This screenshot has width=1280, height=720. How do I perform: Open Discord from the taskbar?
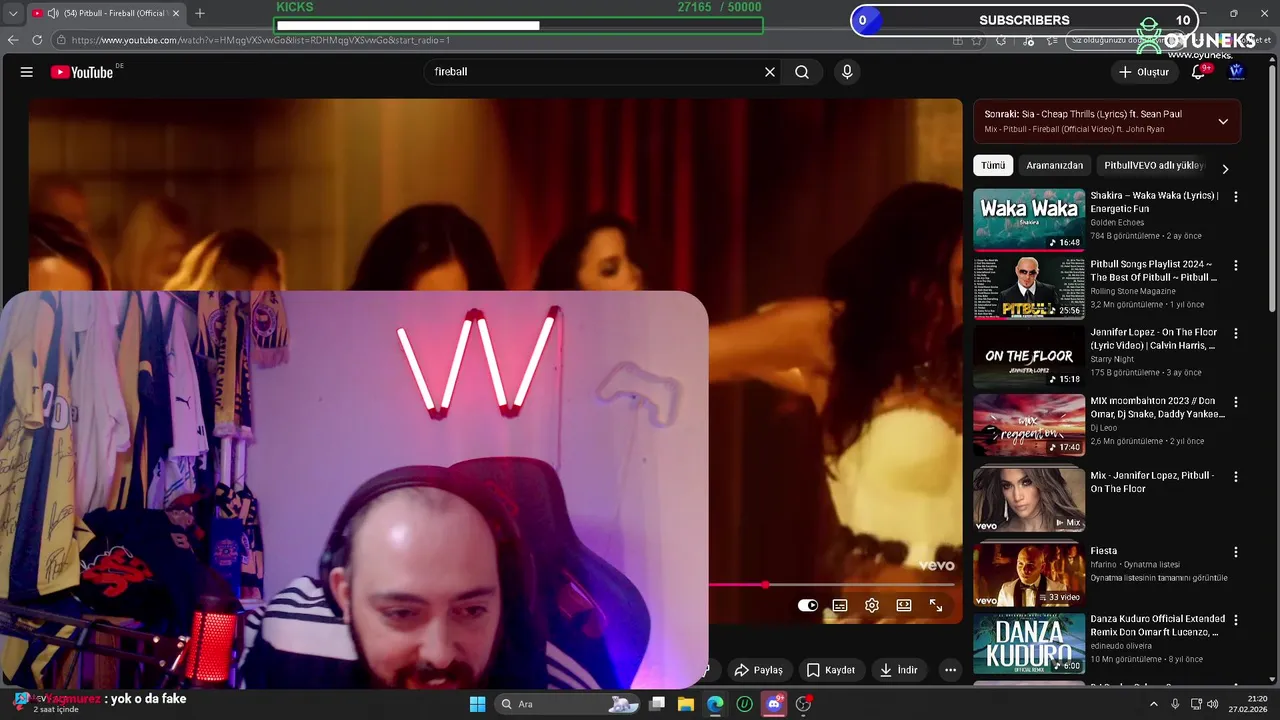coord(773,704)
